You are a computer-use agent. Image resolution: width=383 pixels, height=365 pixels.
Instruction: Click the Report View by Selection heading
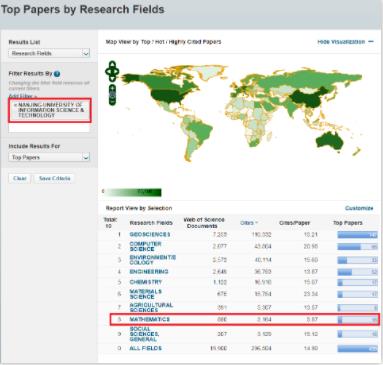139,208
